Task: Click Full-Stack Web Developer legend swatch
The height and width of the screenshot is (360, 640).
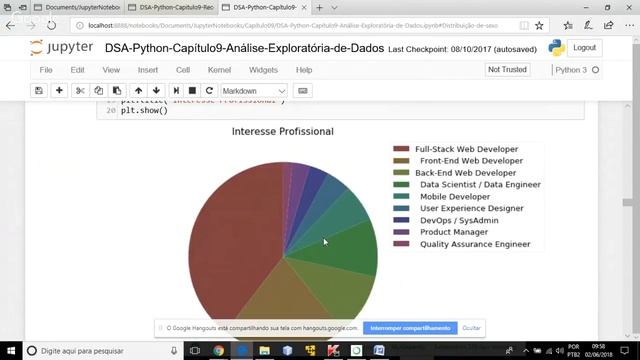Action: point(401,149)
